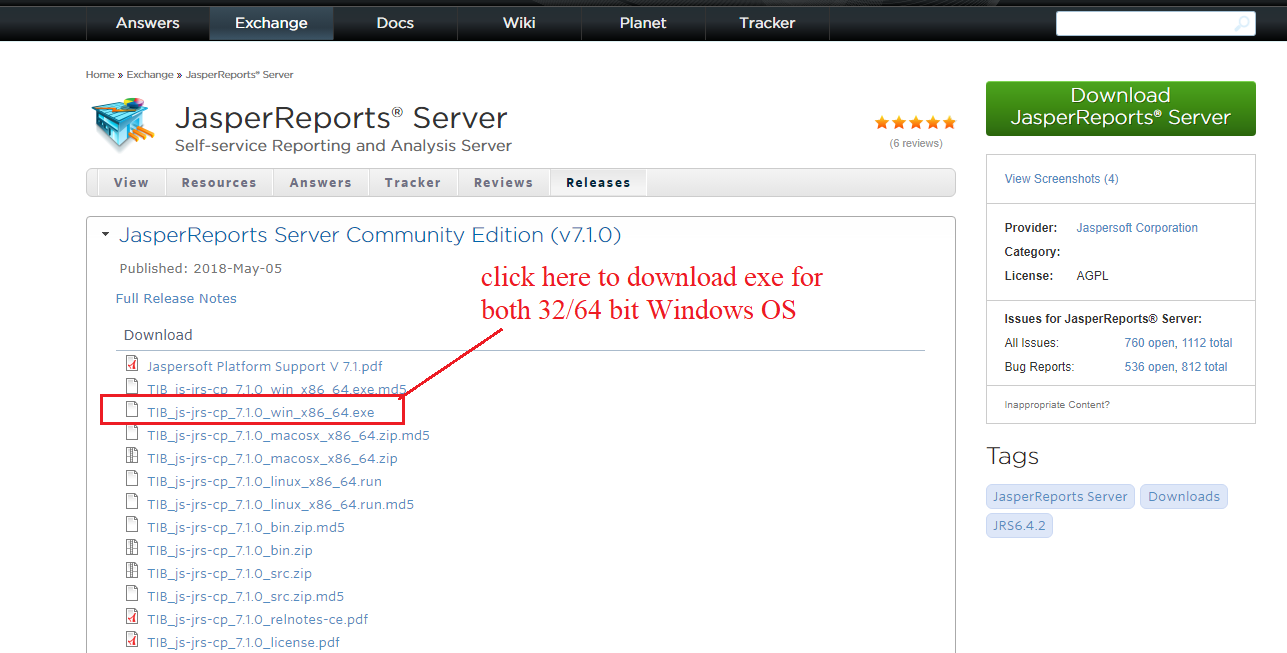Image resolution: width=1287 pixels, height=653 pixels.
Task: Open JasperReports Server Community Edition (v7.1.0) title
Action: (x=370, y=235)
